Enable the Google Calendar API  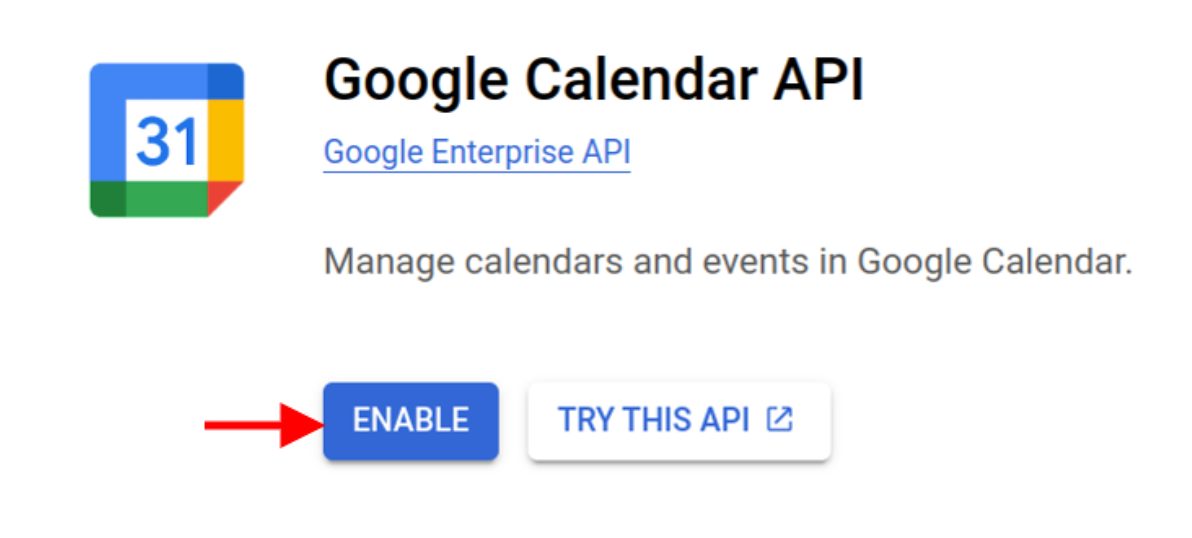coord(410,421)
